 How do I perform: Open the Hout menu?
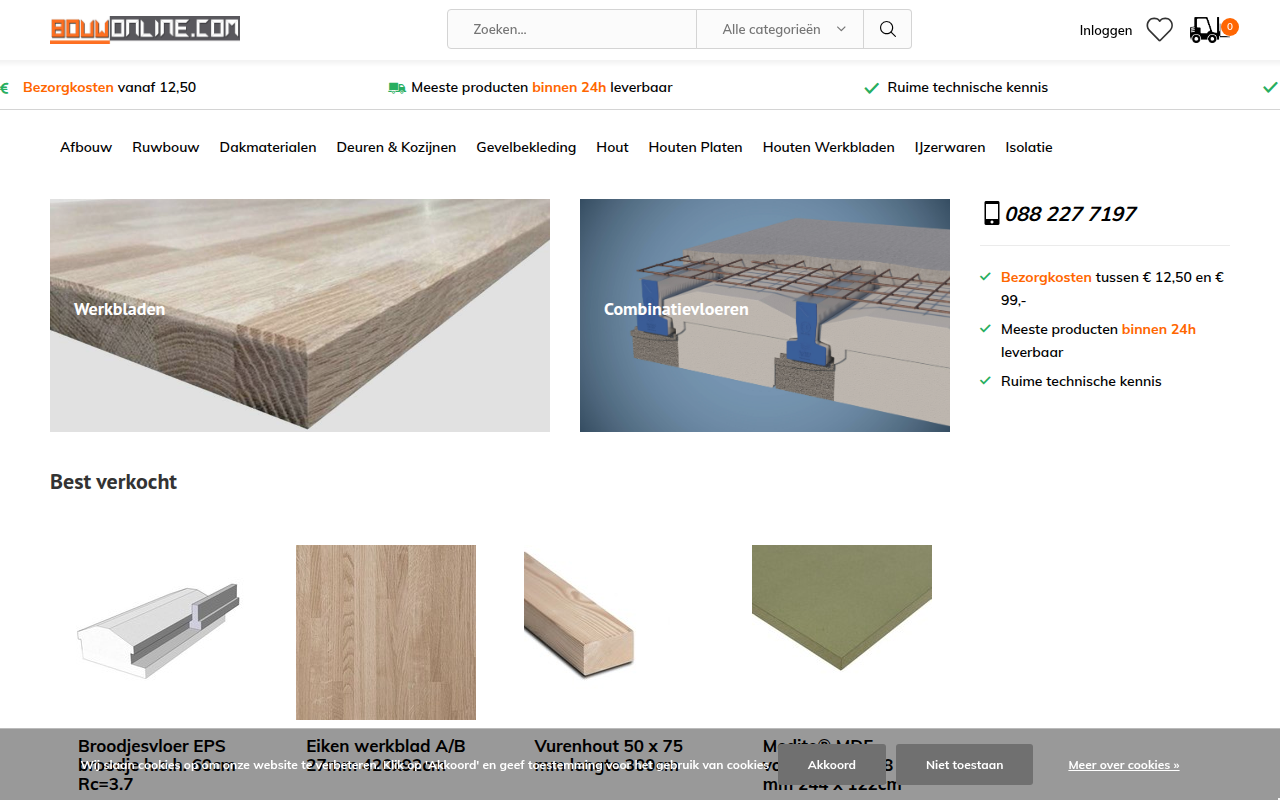pos(612,147)
